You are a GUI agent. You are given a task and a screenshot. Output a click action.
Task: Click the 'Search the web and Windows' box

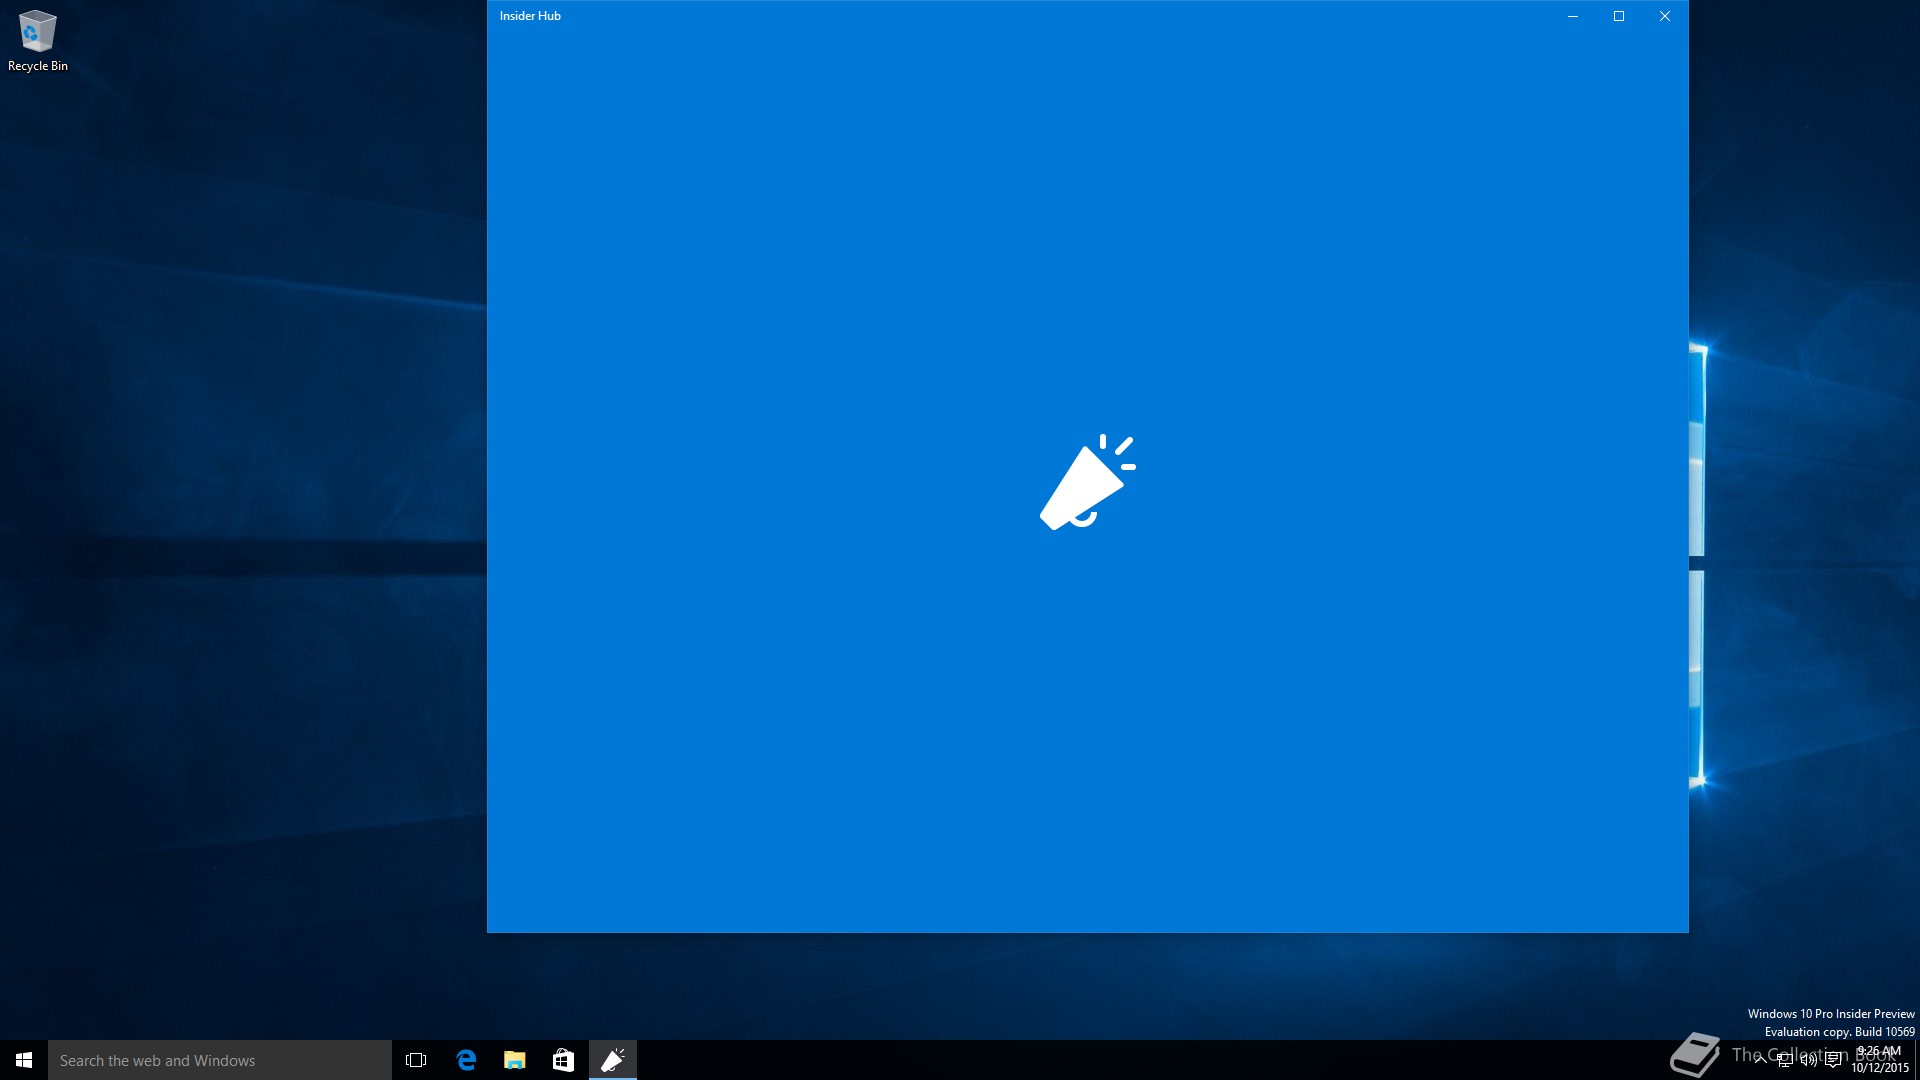point(220,1060)
